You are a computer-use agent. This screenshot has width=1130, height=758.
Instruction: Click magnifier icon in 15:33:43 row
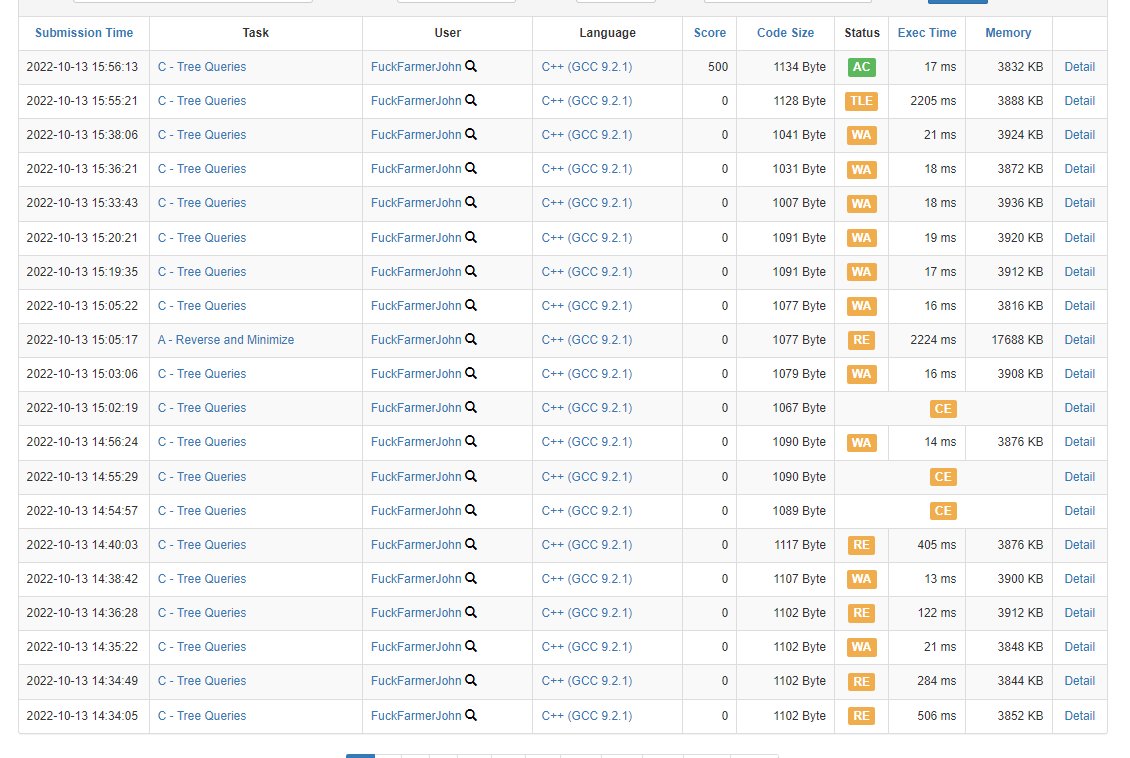click(x=471, y=202)
